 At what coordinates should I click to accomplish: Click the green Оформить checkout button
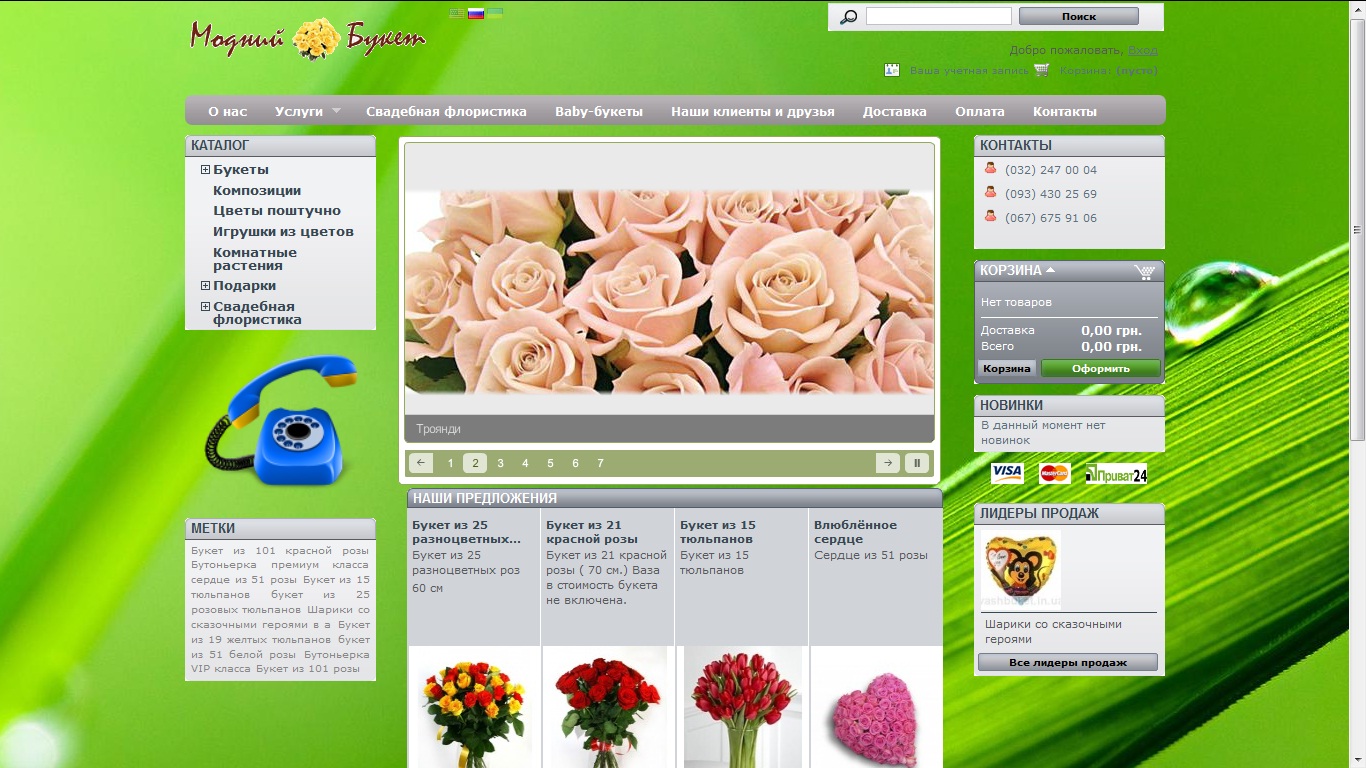[1101, 368]
